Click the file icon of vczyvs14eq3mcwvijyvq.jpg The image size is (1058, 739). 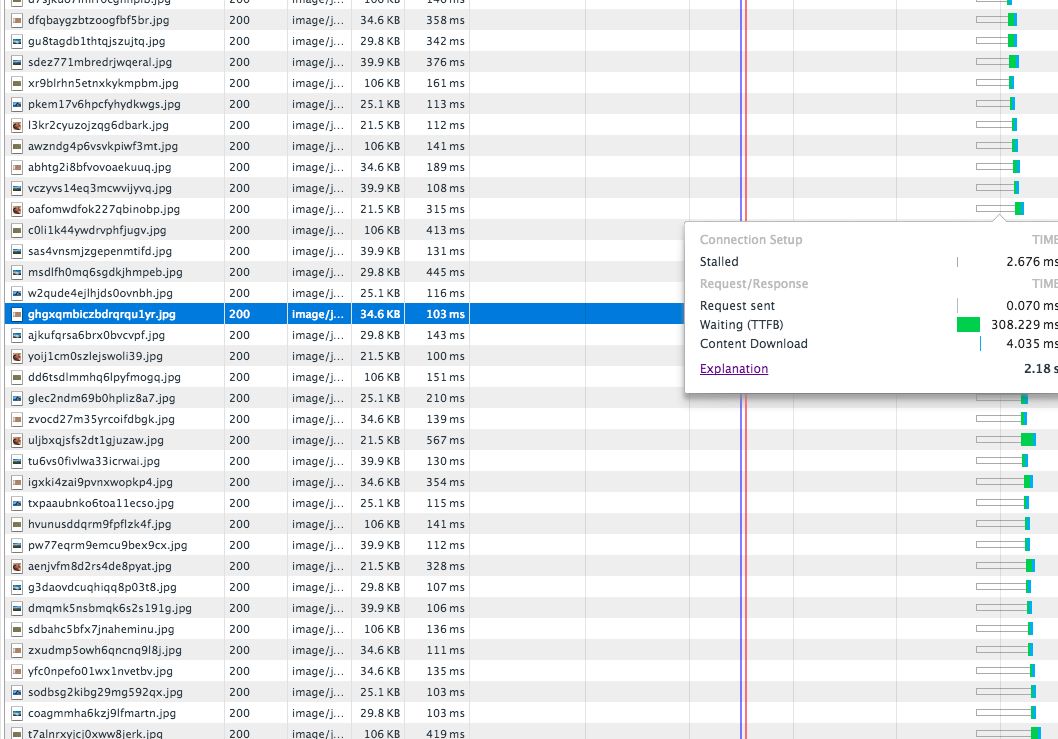point(17,188)
